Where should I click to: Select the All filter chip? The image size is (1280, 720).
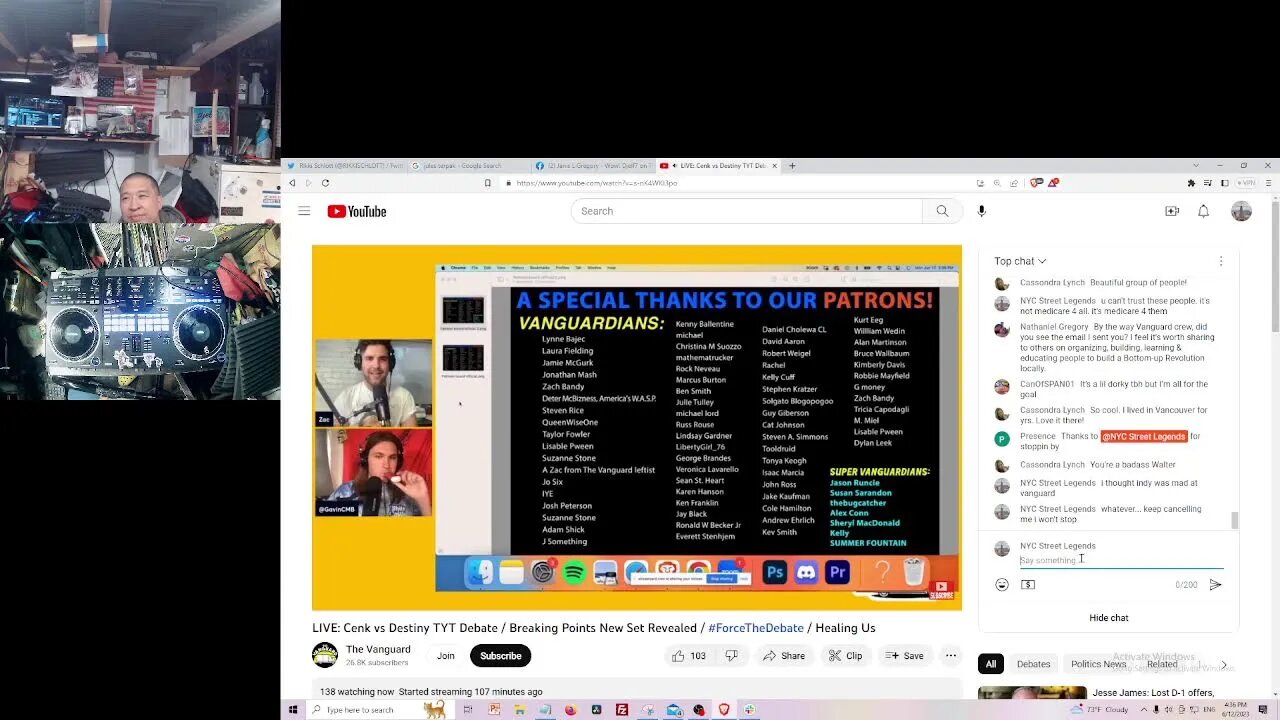(x=991, y=664)
